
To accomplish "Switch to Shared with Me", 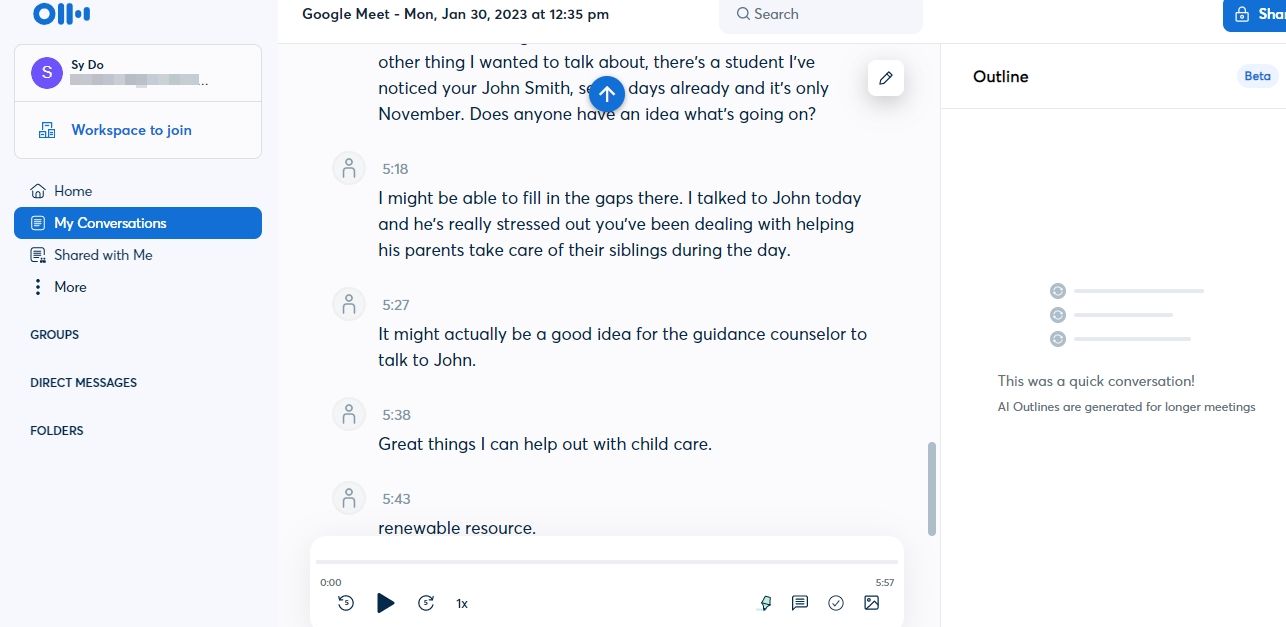I will [x=103, y=255].
